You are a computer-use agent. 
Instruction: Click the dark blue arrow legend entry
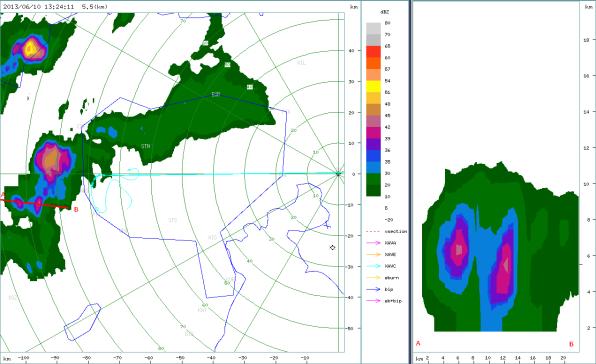(x=380, y=289)
